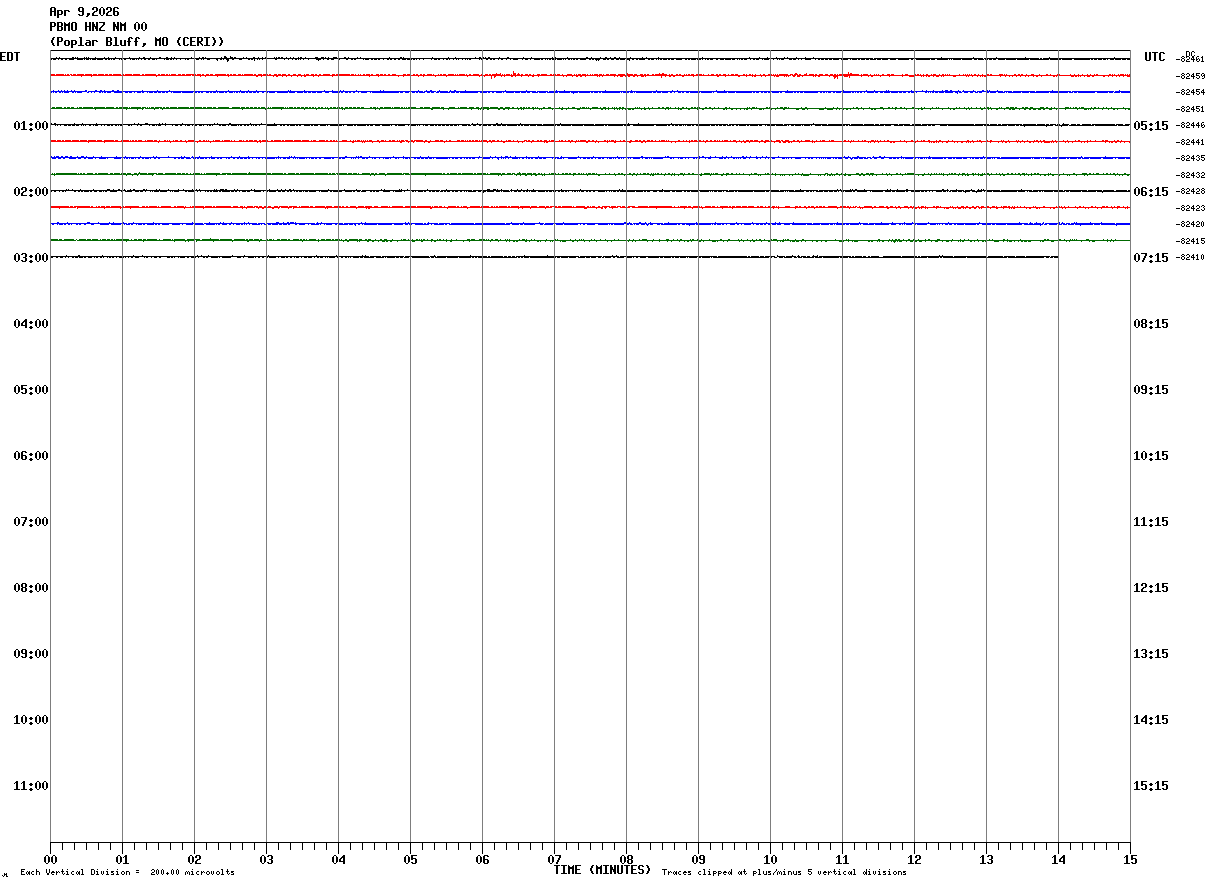Image resolution: width=1210 pixels, height=886 pixels.
Task: Click the "(Poplar Bluff, MO (CERI))" station name
Action: (x=137, y=42)
